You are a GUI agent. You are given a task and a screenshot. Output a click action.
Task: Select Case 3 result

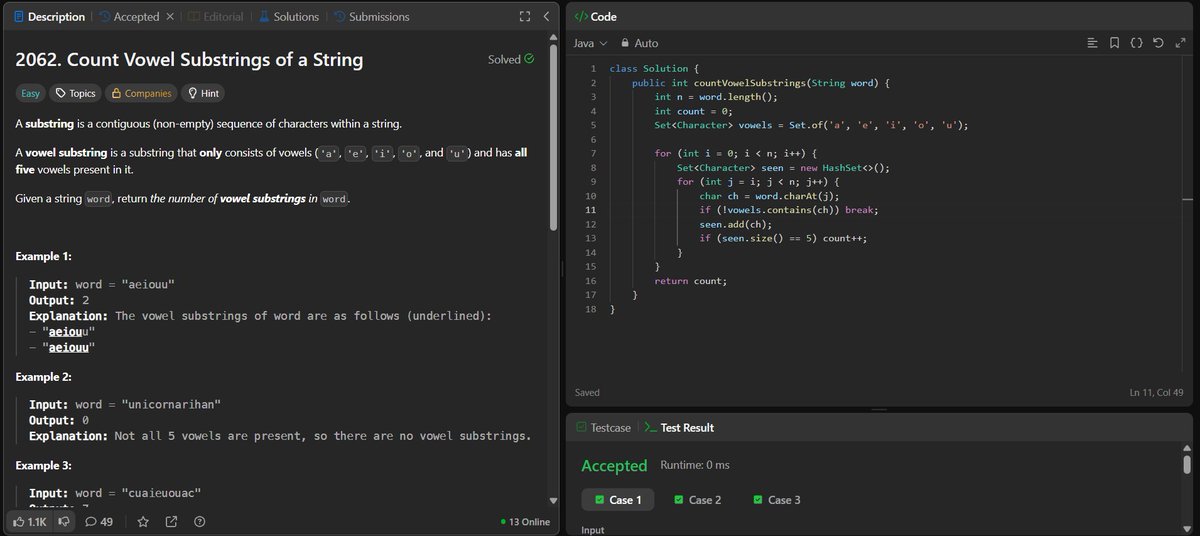tap(777, 499)
